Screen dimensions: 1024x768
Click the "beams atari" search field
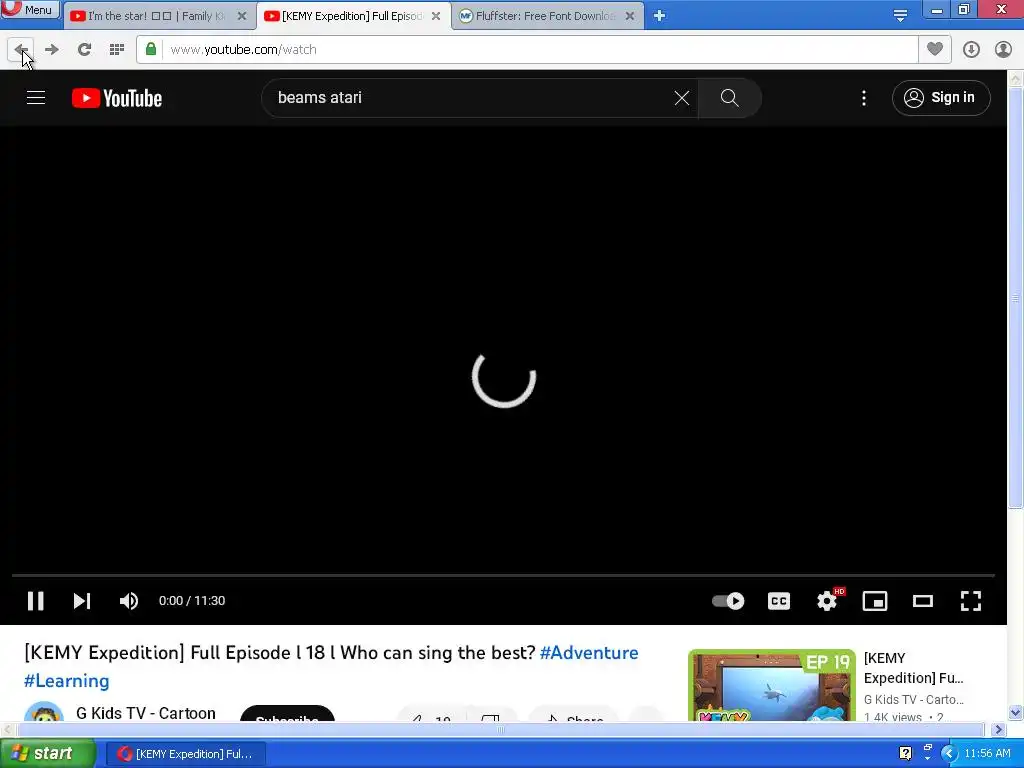coord(470,98)
